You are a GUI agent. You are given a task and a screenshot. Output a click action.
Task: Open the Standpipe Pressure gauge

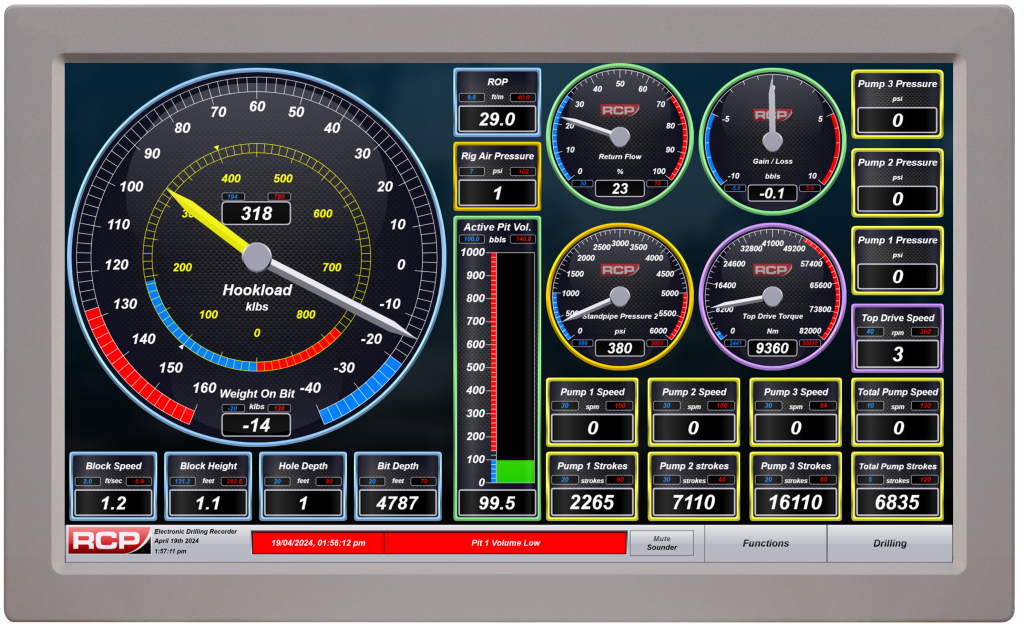[x=619, y=296]
